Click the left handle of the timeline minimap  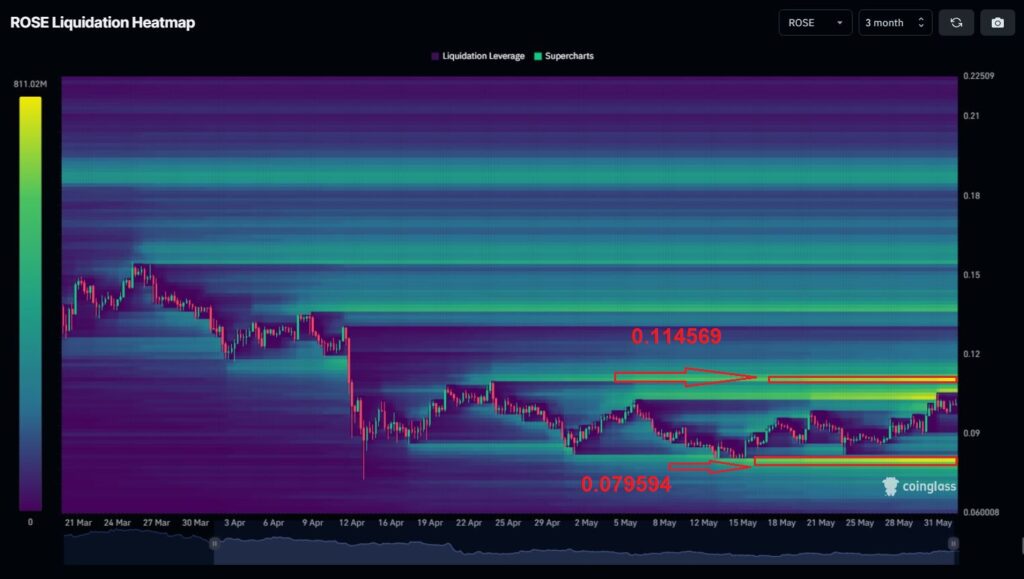pyautogui.click(x=213, y=545)
